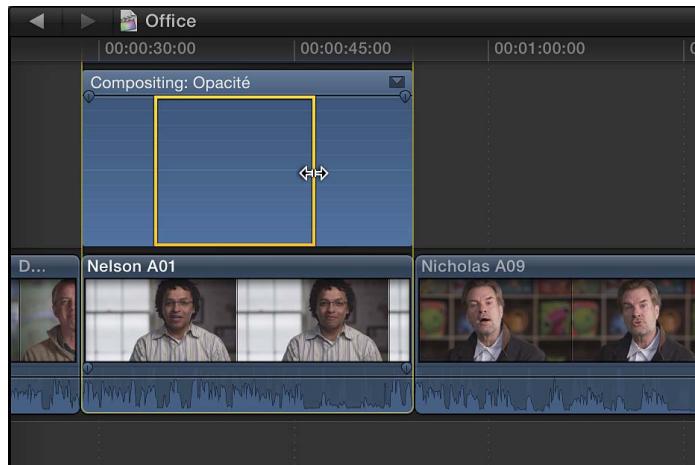Click ruler at 00:00:30:00 timecode
This screenshot has height=465, width=695.
(150, 48)
